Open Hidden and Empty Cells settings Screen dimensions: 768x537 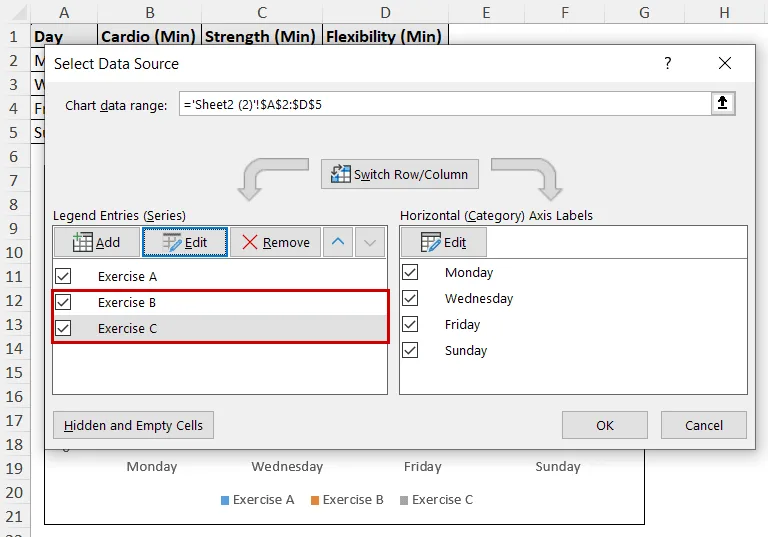click(x=133, y=425)
